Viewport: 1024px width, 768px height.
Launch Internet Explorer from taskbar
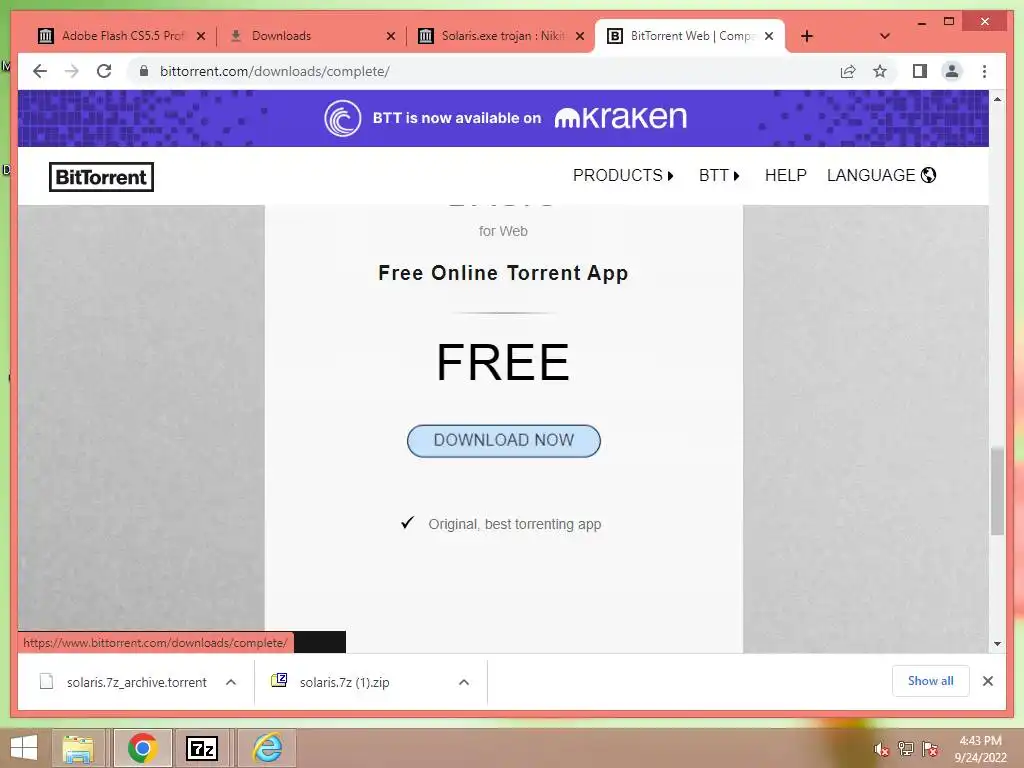[x=268, y=748]
